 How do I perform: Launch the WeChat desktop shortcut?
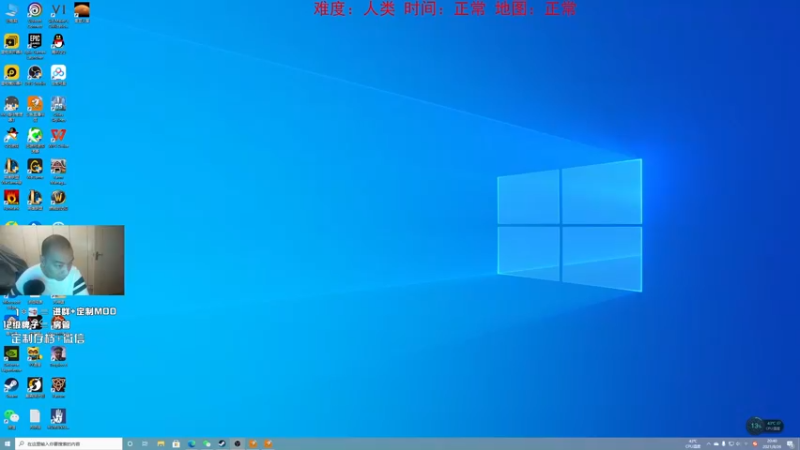tap(11, 418)
